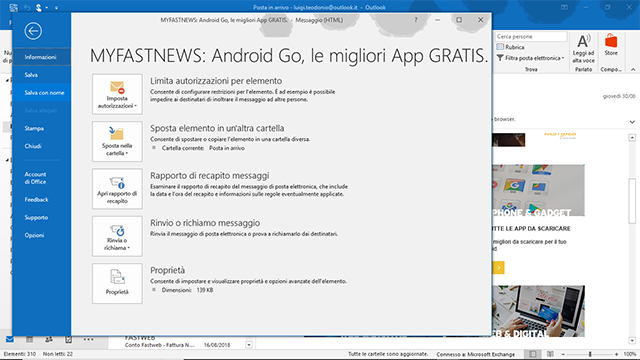Click the yellow arrow button in newsletter
The height and width of the screenshot is (360, 640).
pyautogui.click(x=498, y=268)
